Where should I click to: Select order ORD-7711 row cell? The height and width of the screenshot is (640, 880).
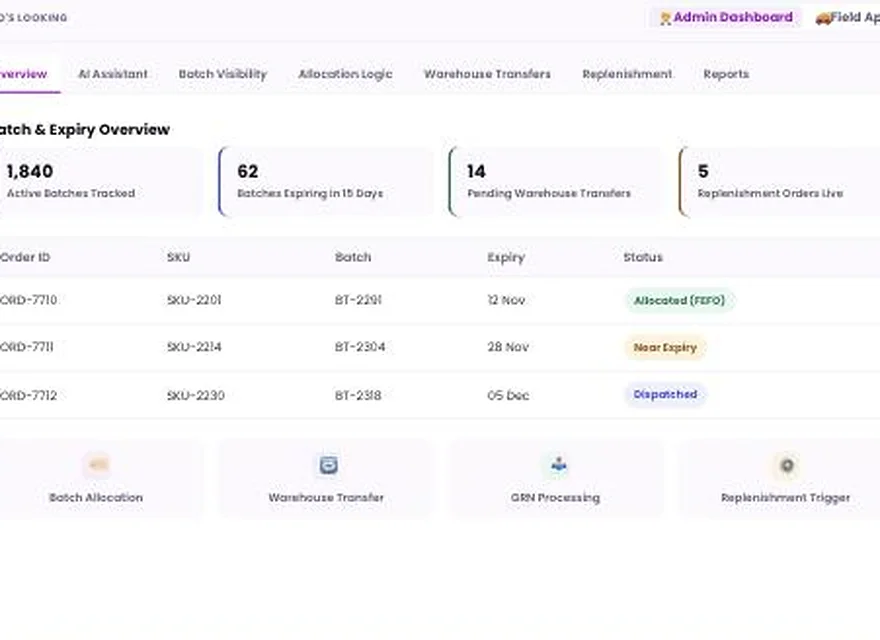(x=27, y=347)
